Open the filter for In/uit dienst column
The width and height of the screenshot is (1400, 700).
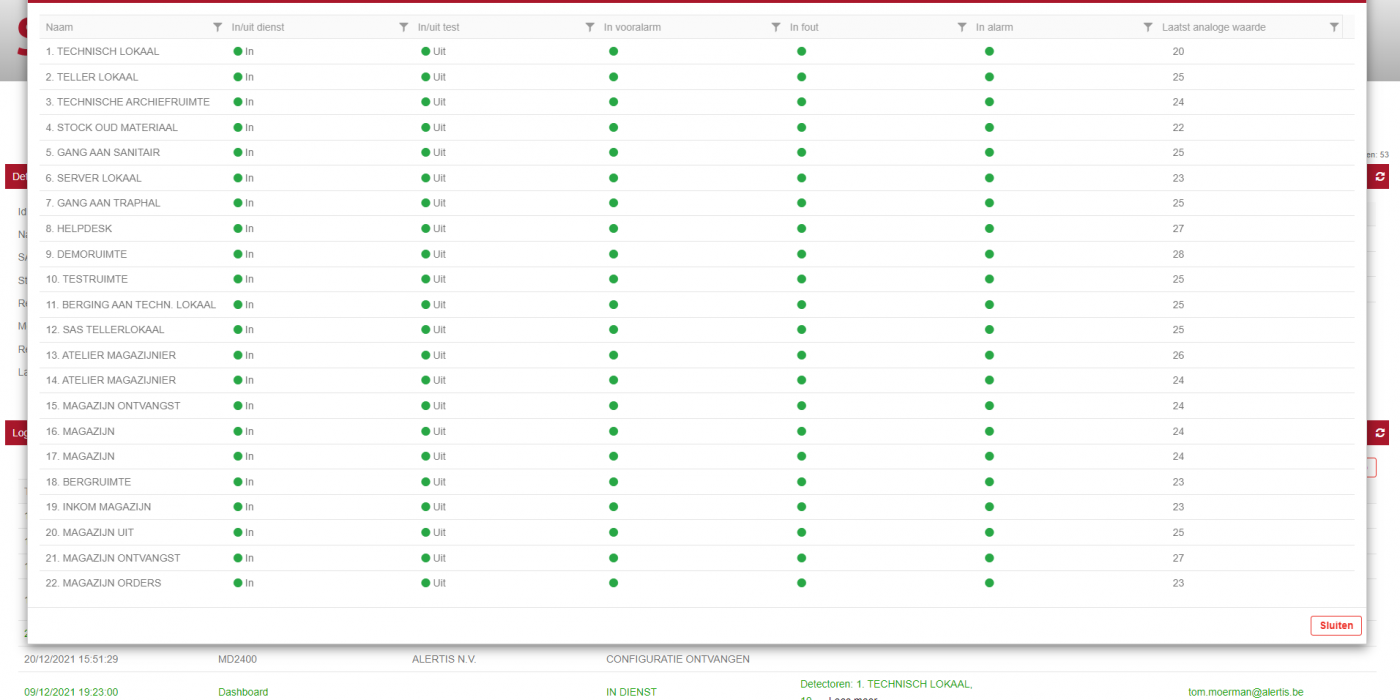(404, 27)
